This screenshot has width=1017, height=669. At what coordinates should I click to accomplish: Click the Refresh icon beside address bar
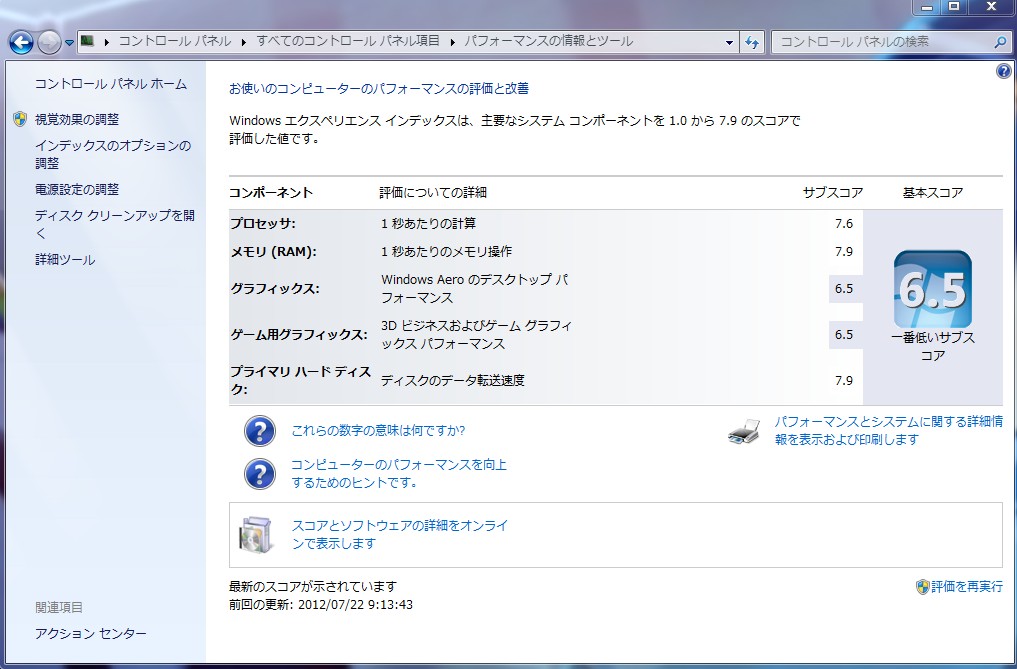tap(753, 42)
